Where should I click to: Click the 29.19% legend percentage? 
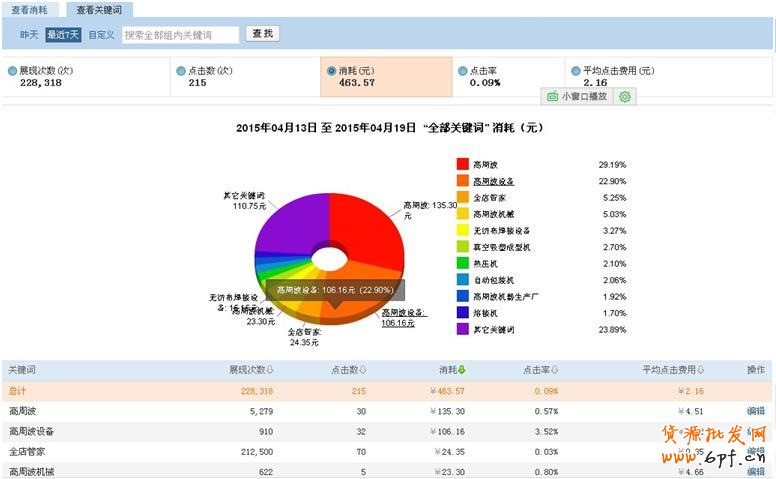612,165
